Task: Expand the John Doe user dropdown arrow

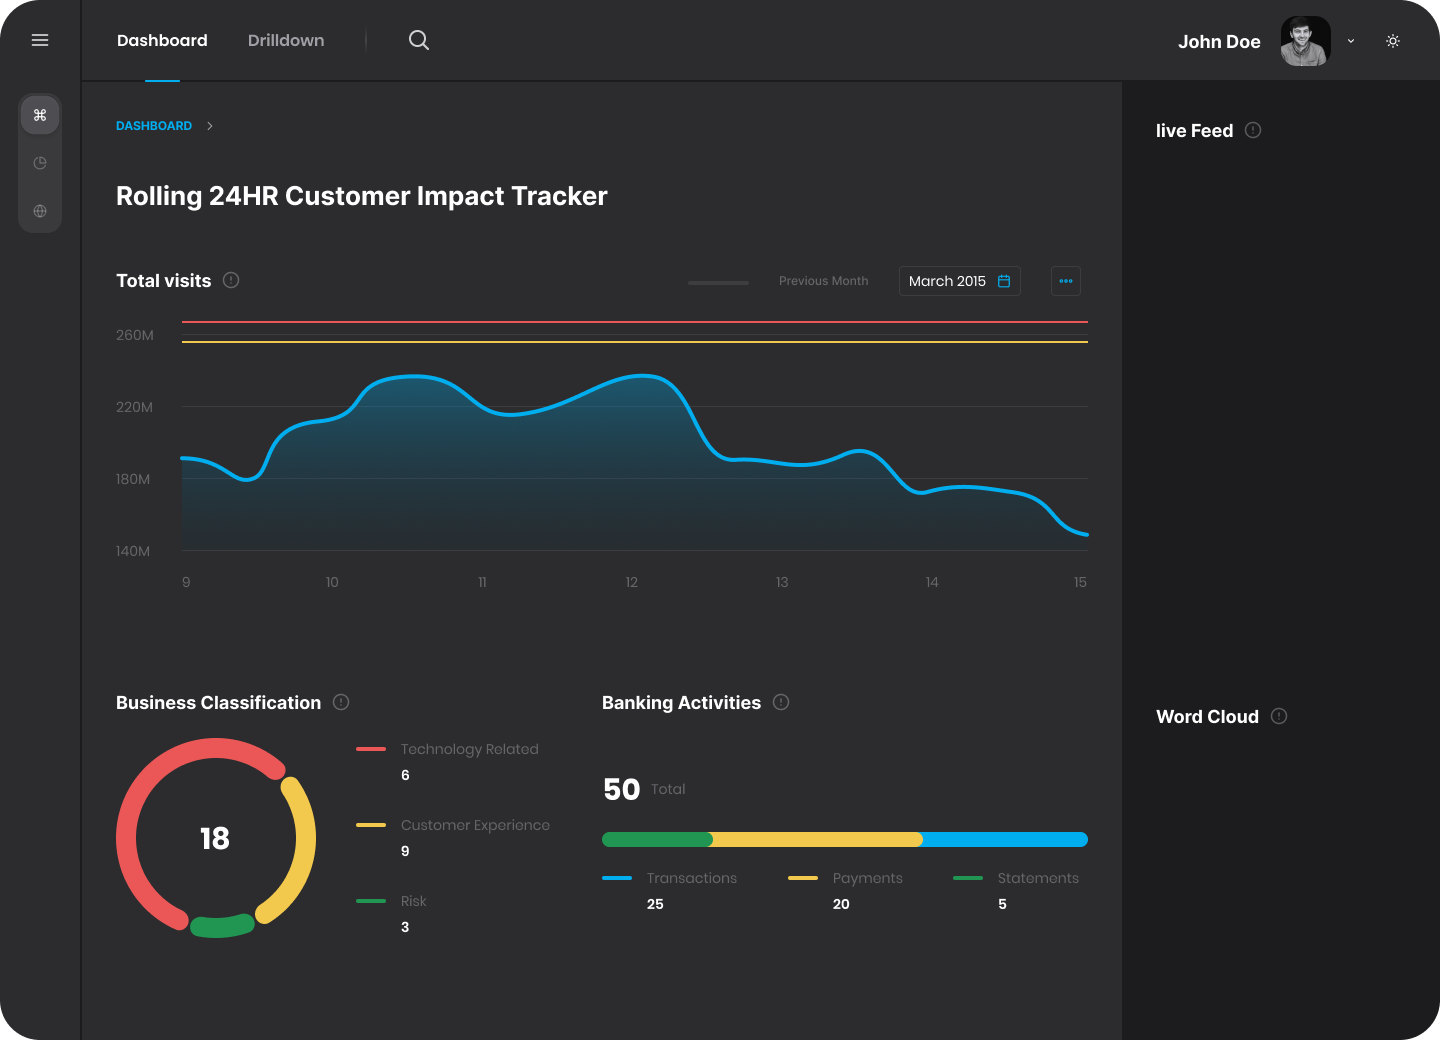Action: pyautogui.click(x=1351, y=41)
